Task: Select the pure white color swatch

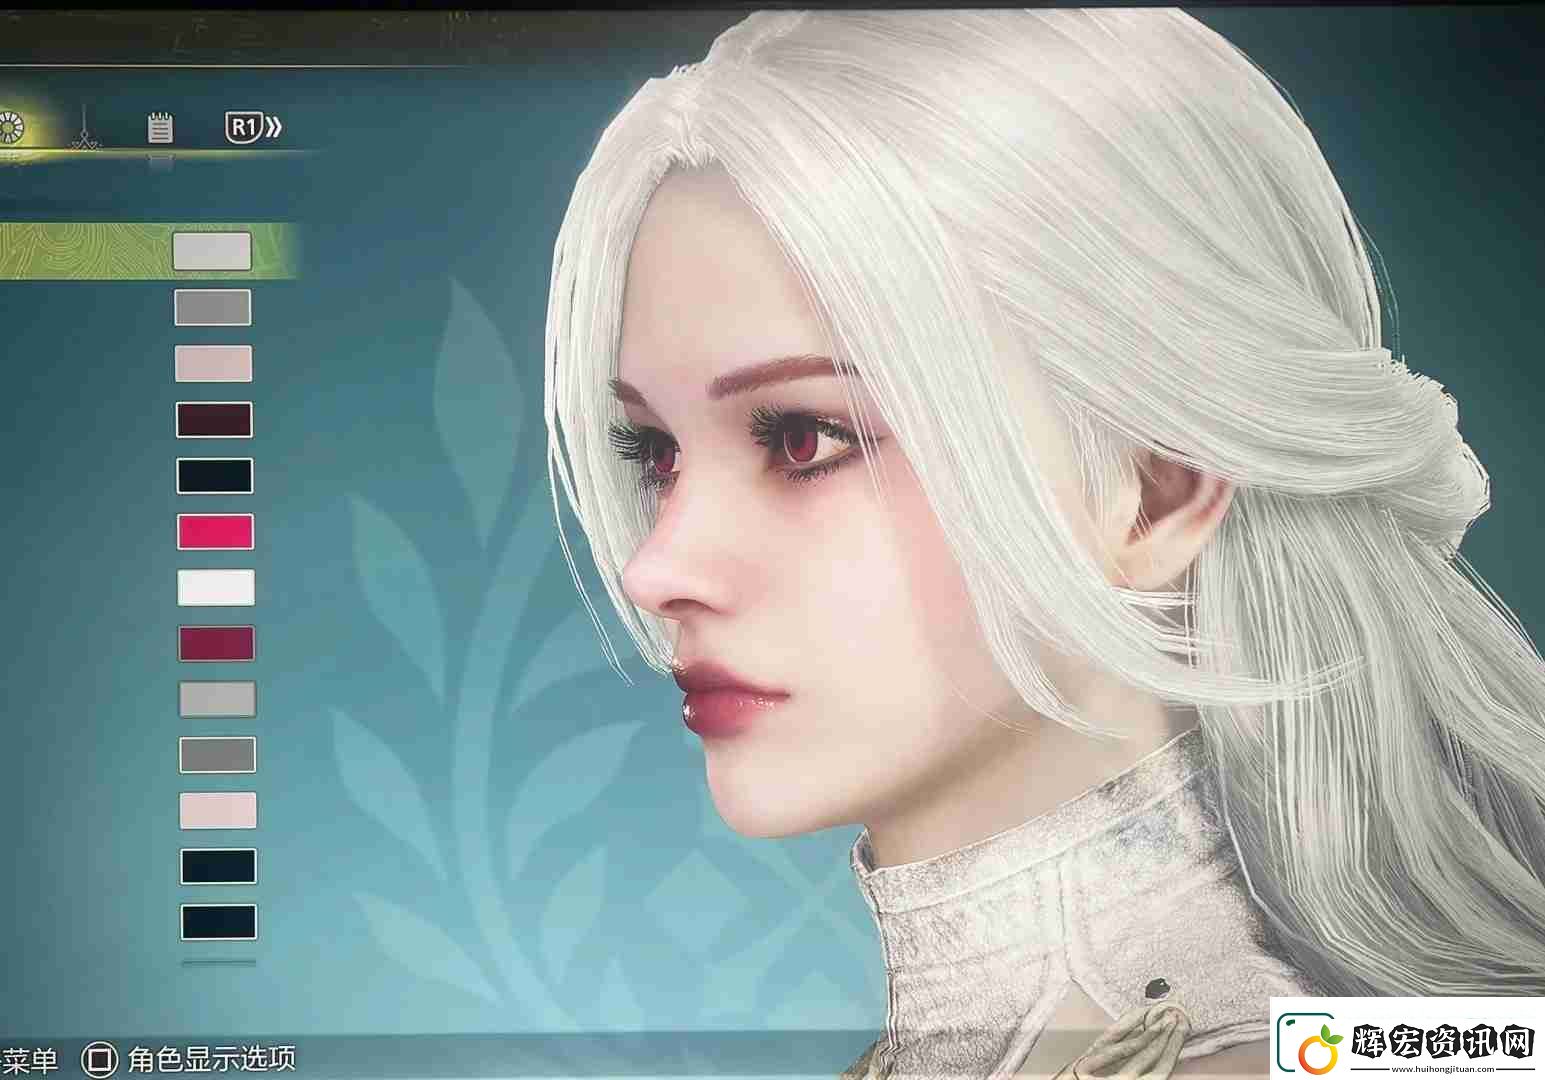Action: coord(216,587)
